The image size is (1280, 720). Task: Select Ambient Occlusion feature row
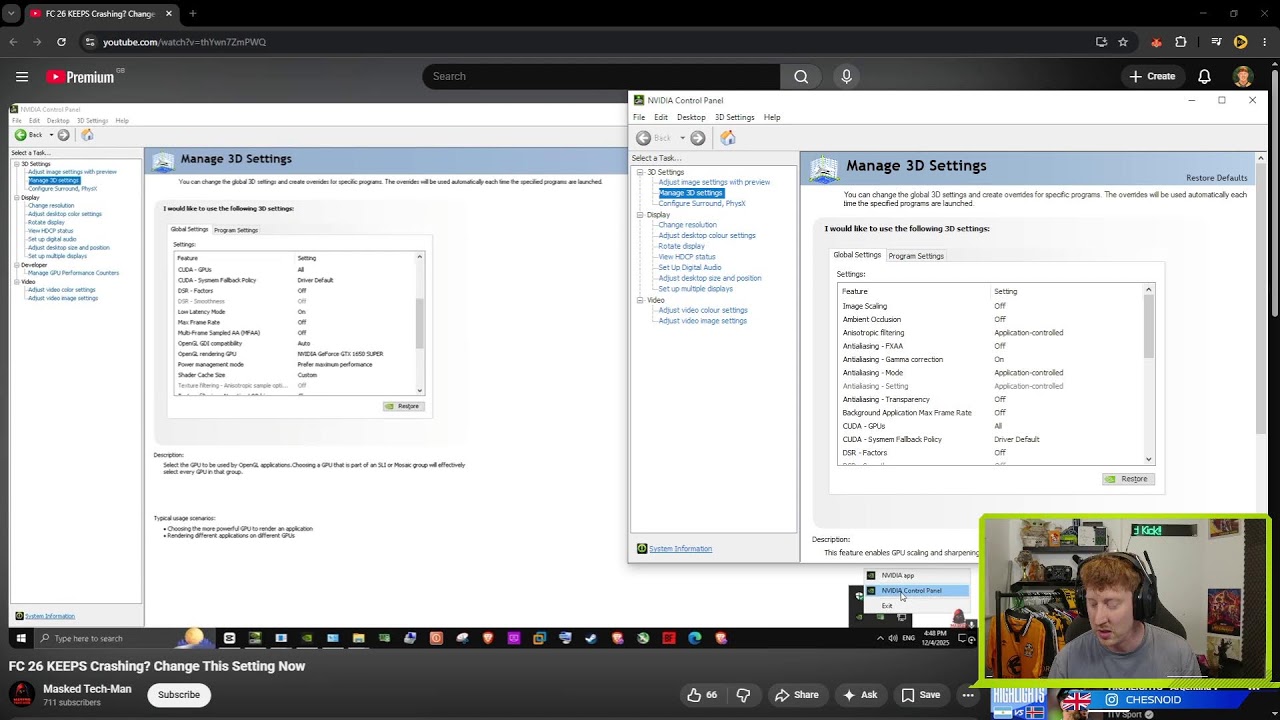click(990, 320)
